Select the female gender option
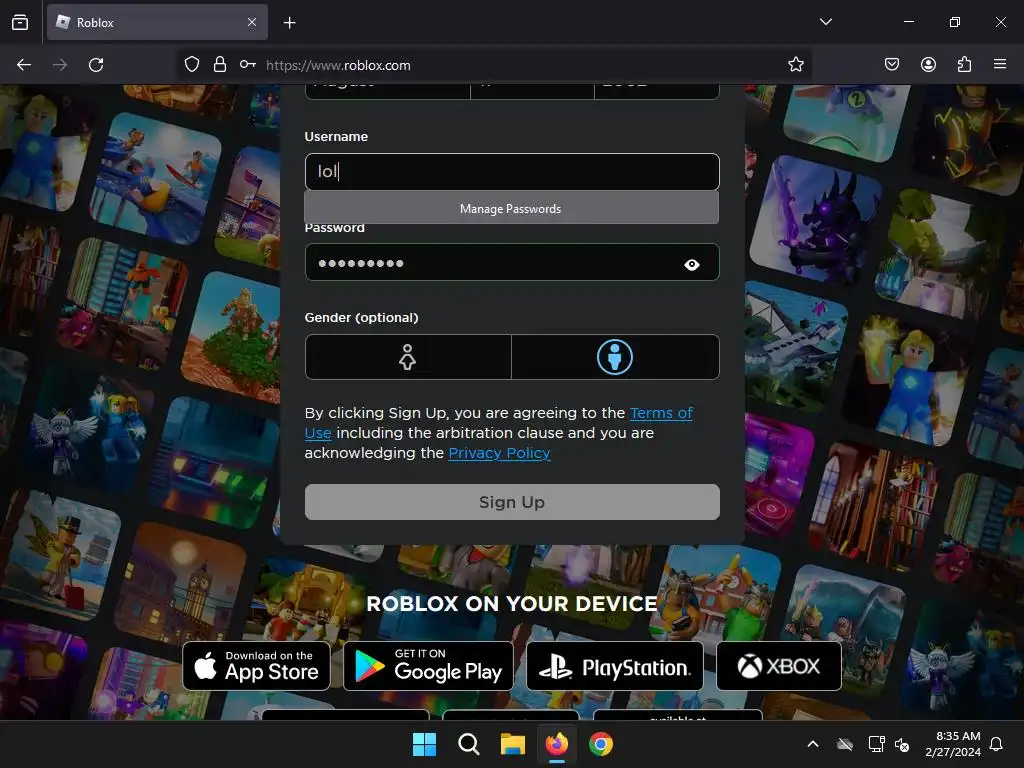This screenshot has height=768, width=1024. (x=408, y=357)
